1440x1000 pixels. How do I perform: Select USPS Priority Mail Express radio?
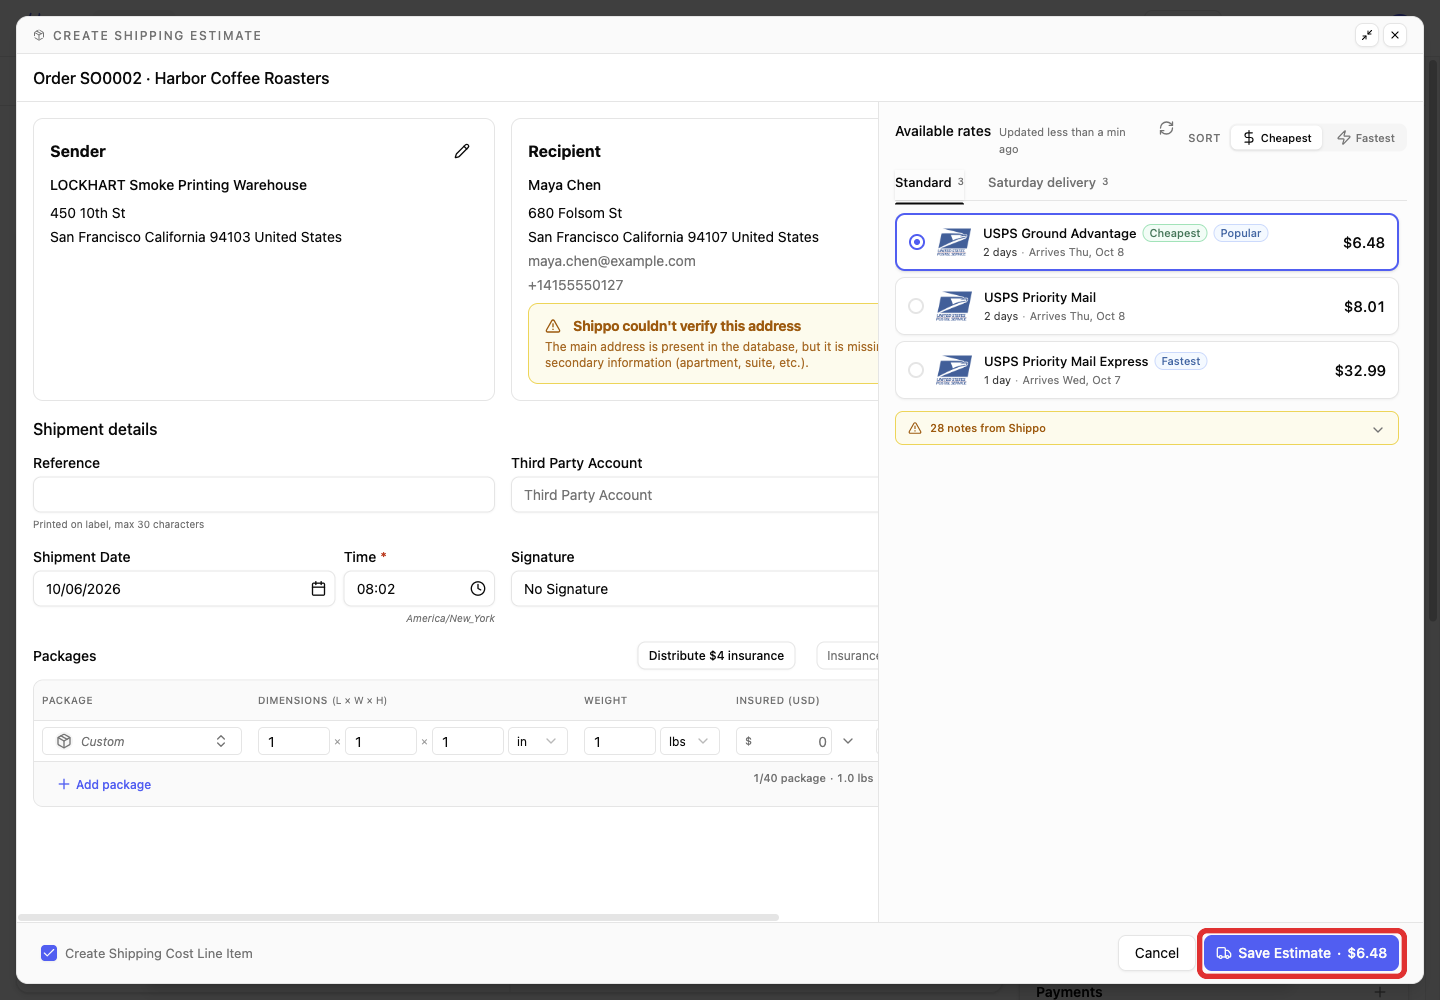pyautogui.click(x=916, y=370)
